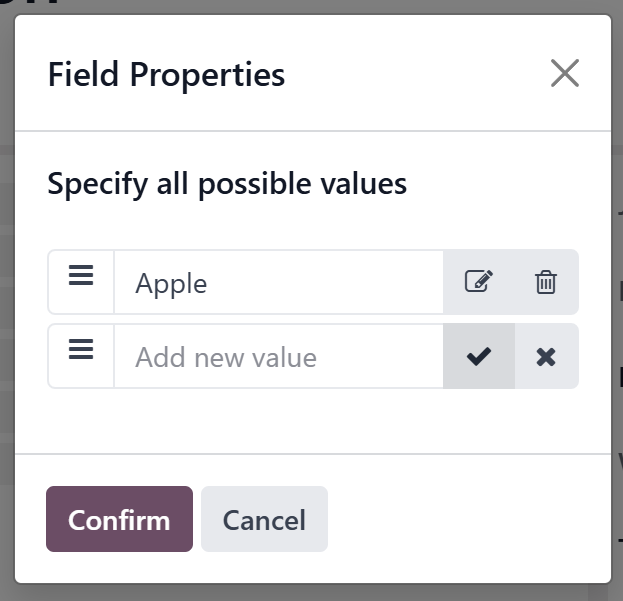Click the placeholder text Add new value
The image size is (623, 601).
coord(226,358)
